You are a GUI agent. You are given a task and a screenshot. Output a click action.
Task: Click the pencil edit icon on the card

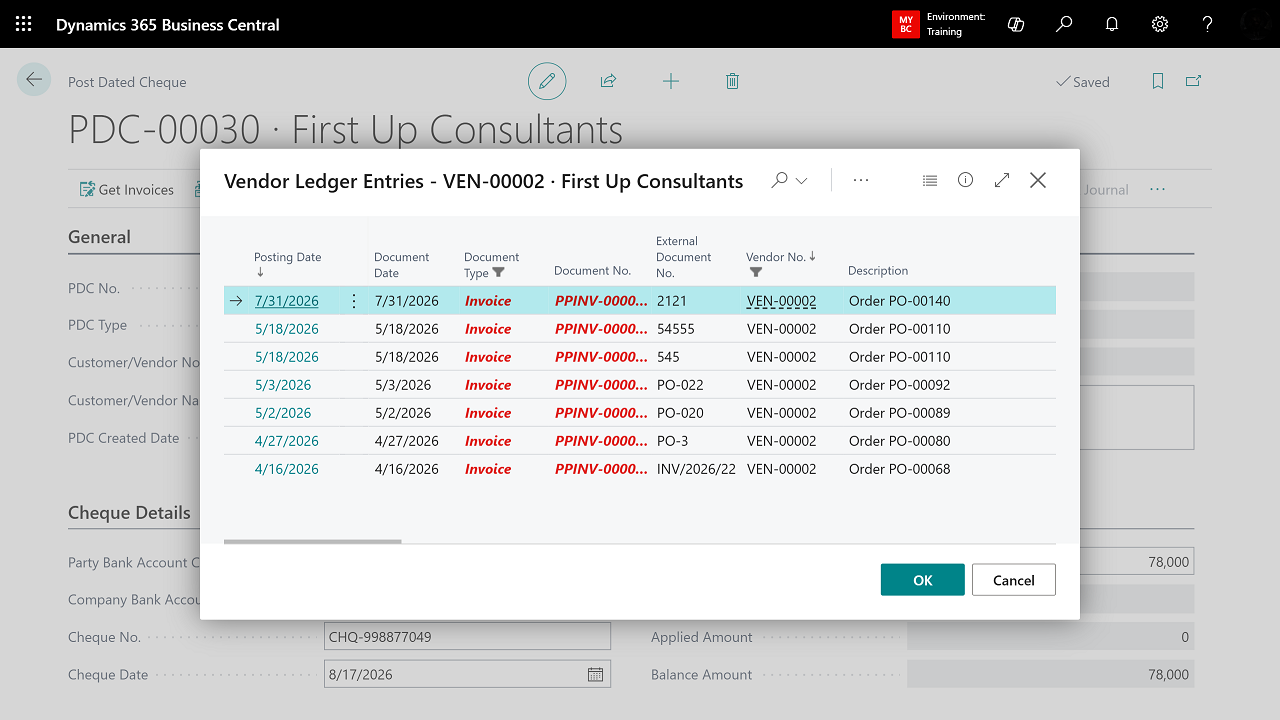pyautogui.click(x=547, y=82)
